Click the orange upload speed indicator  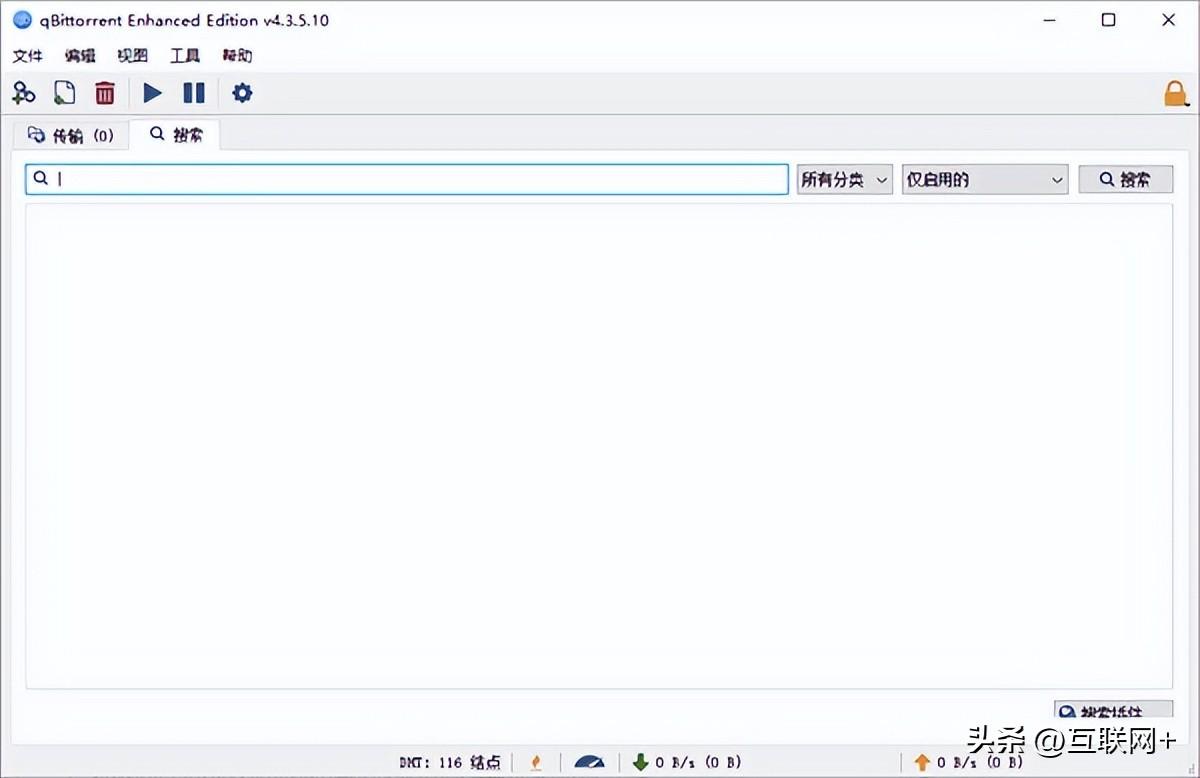pos(968,763)
